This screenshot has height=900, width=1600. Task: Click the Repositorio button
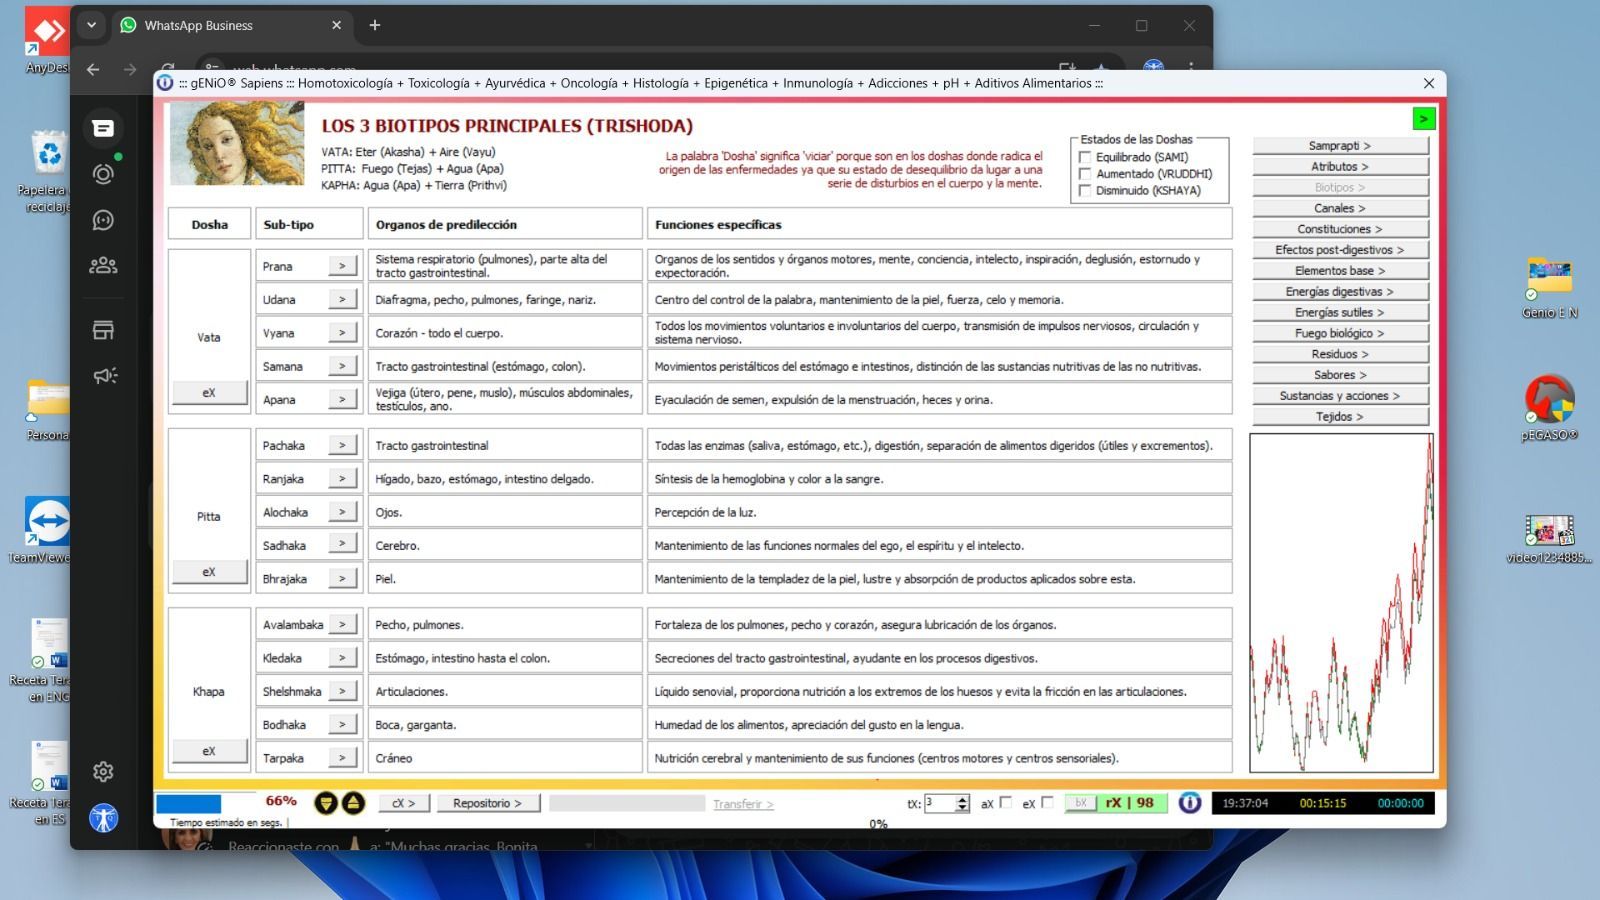[487, 803]
